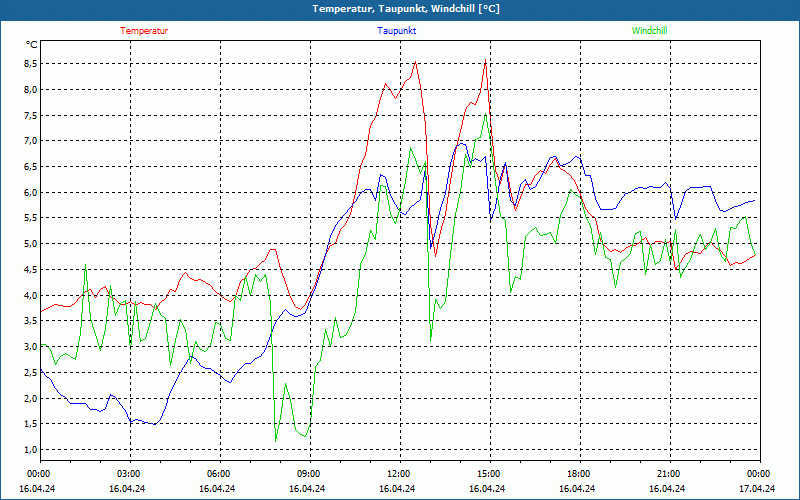The width and height of the screenshot is (800, 500).
Task: Select the 5,5 y-axis tick label
Action: point(30,218)
